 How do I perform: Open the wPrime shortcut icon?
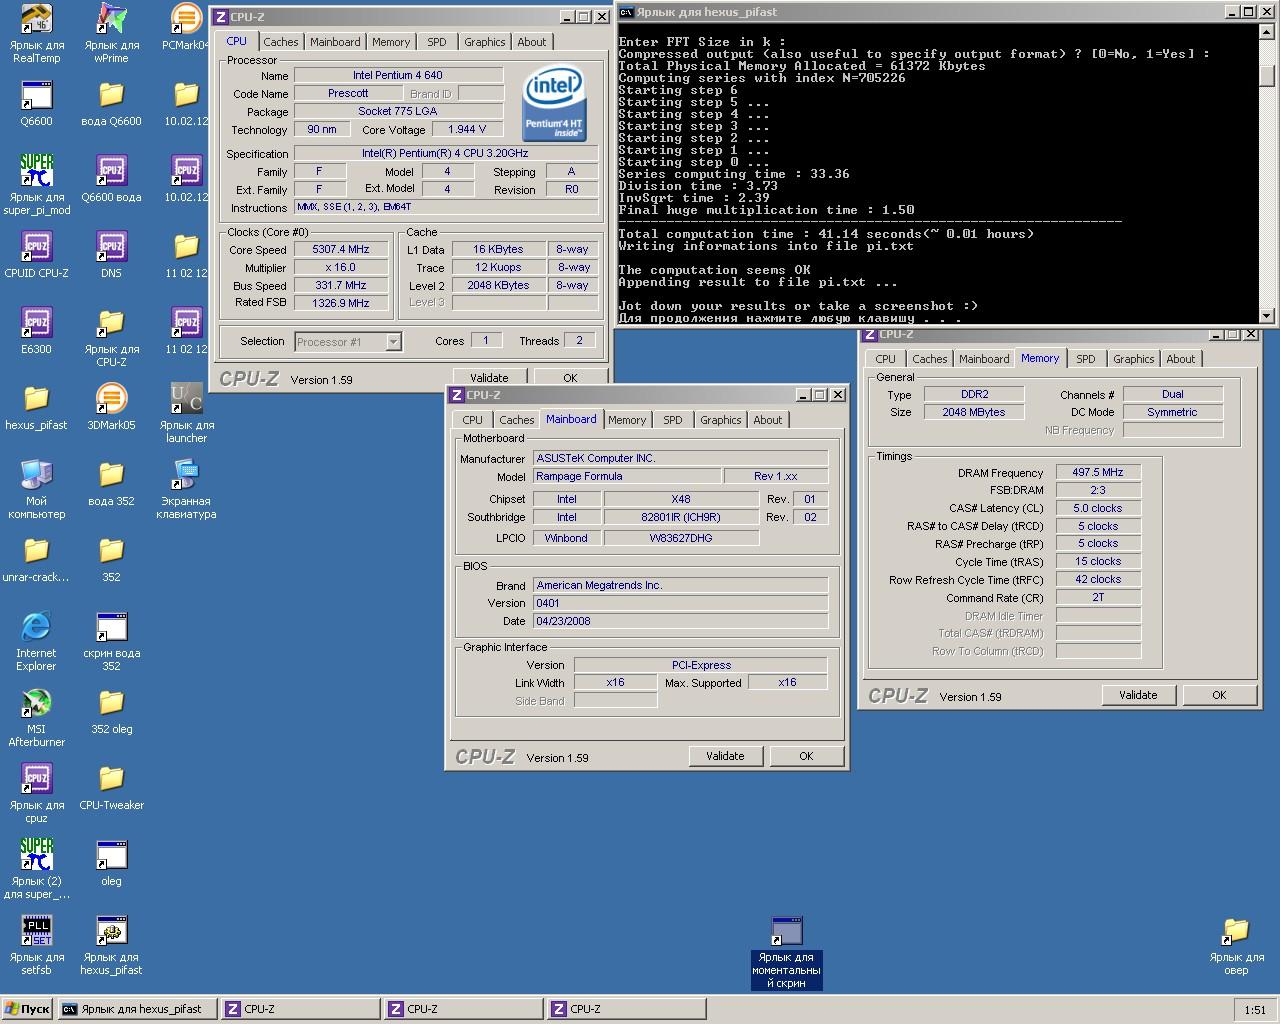click(111, 20)
